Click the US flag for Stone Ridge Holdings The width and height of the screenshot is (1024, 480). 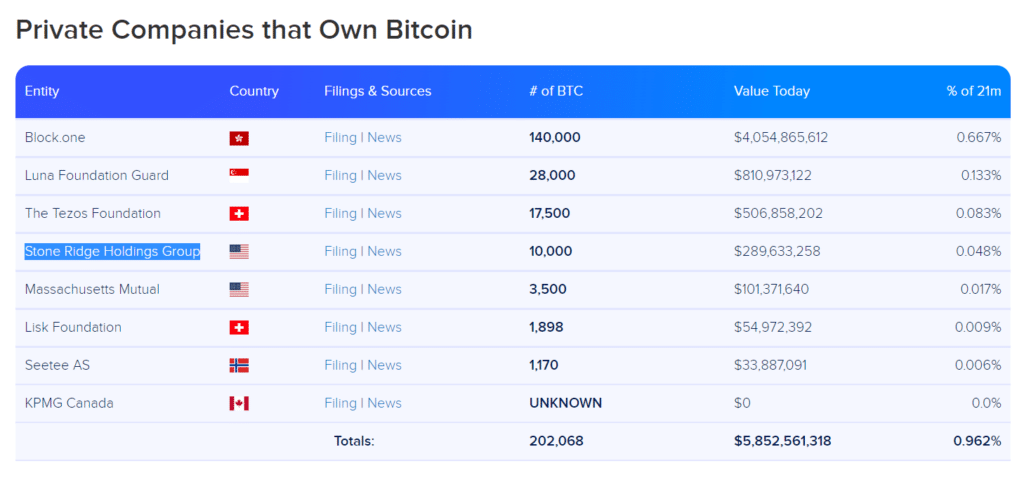[239, 251]
